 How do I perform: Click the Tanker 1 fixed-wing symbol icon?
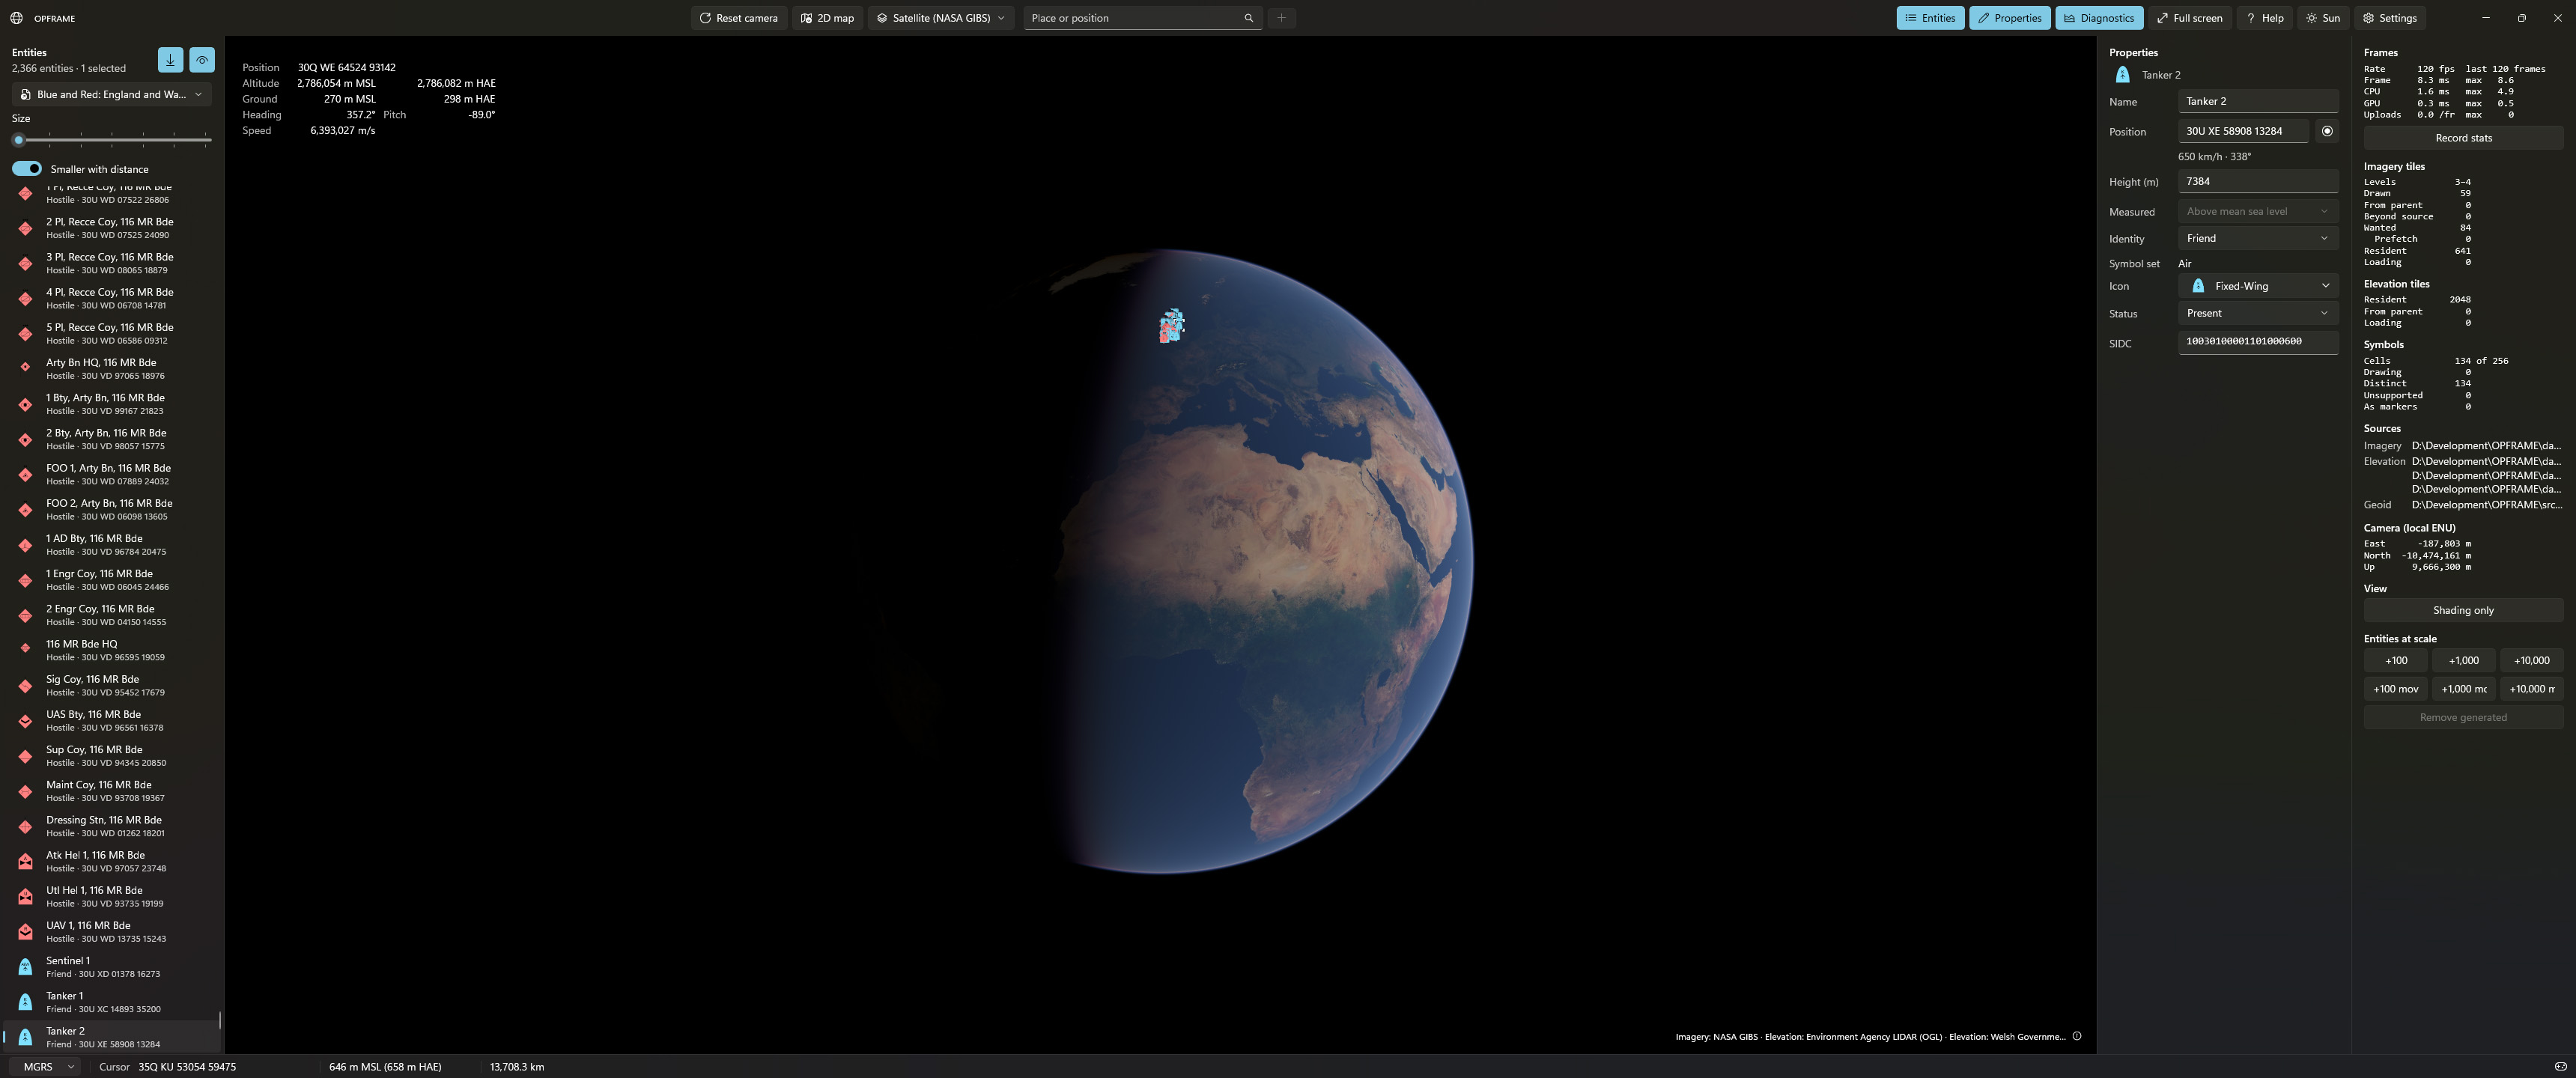pyautogui.click(x=25, y=1002)
